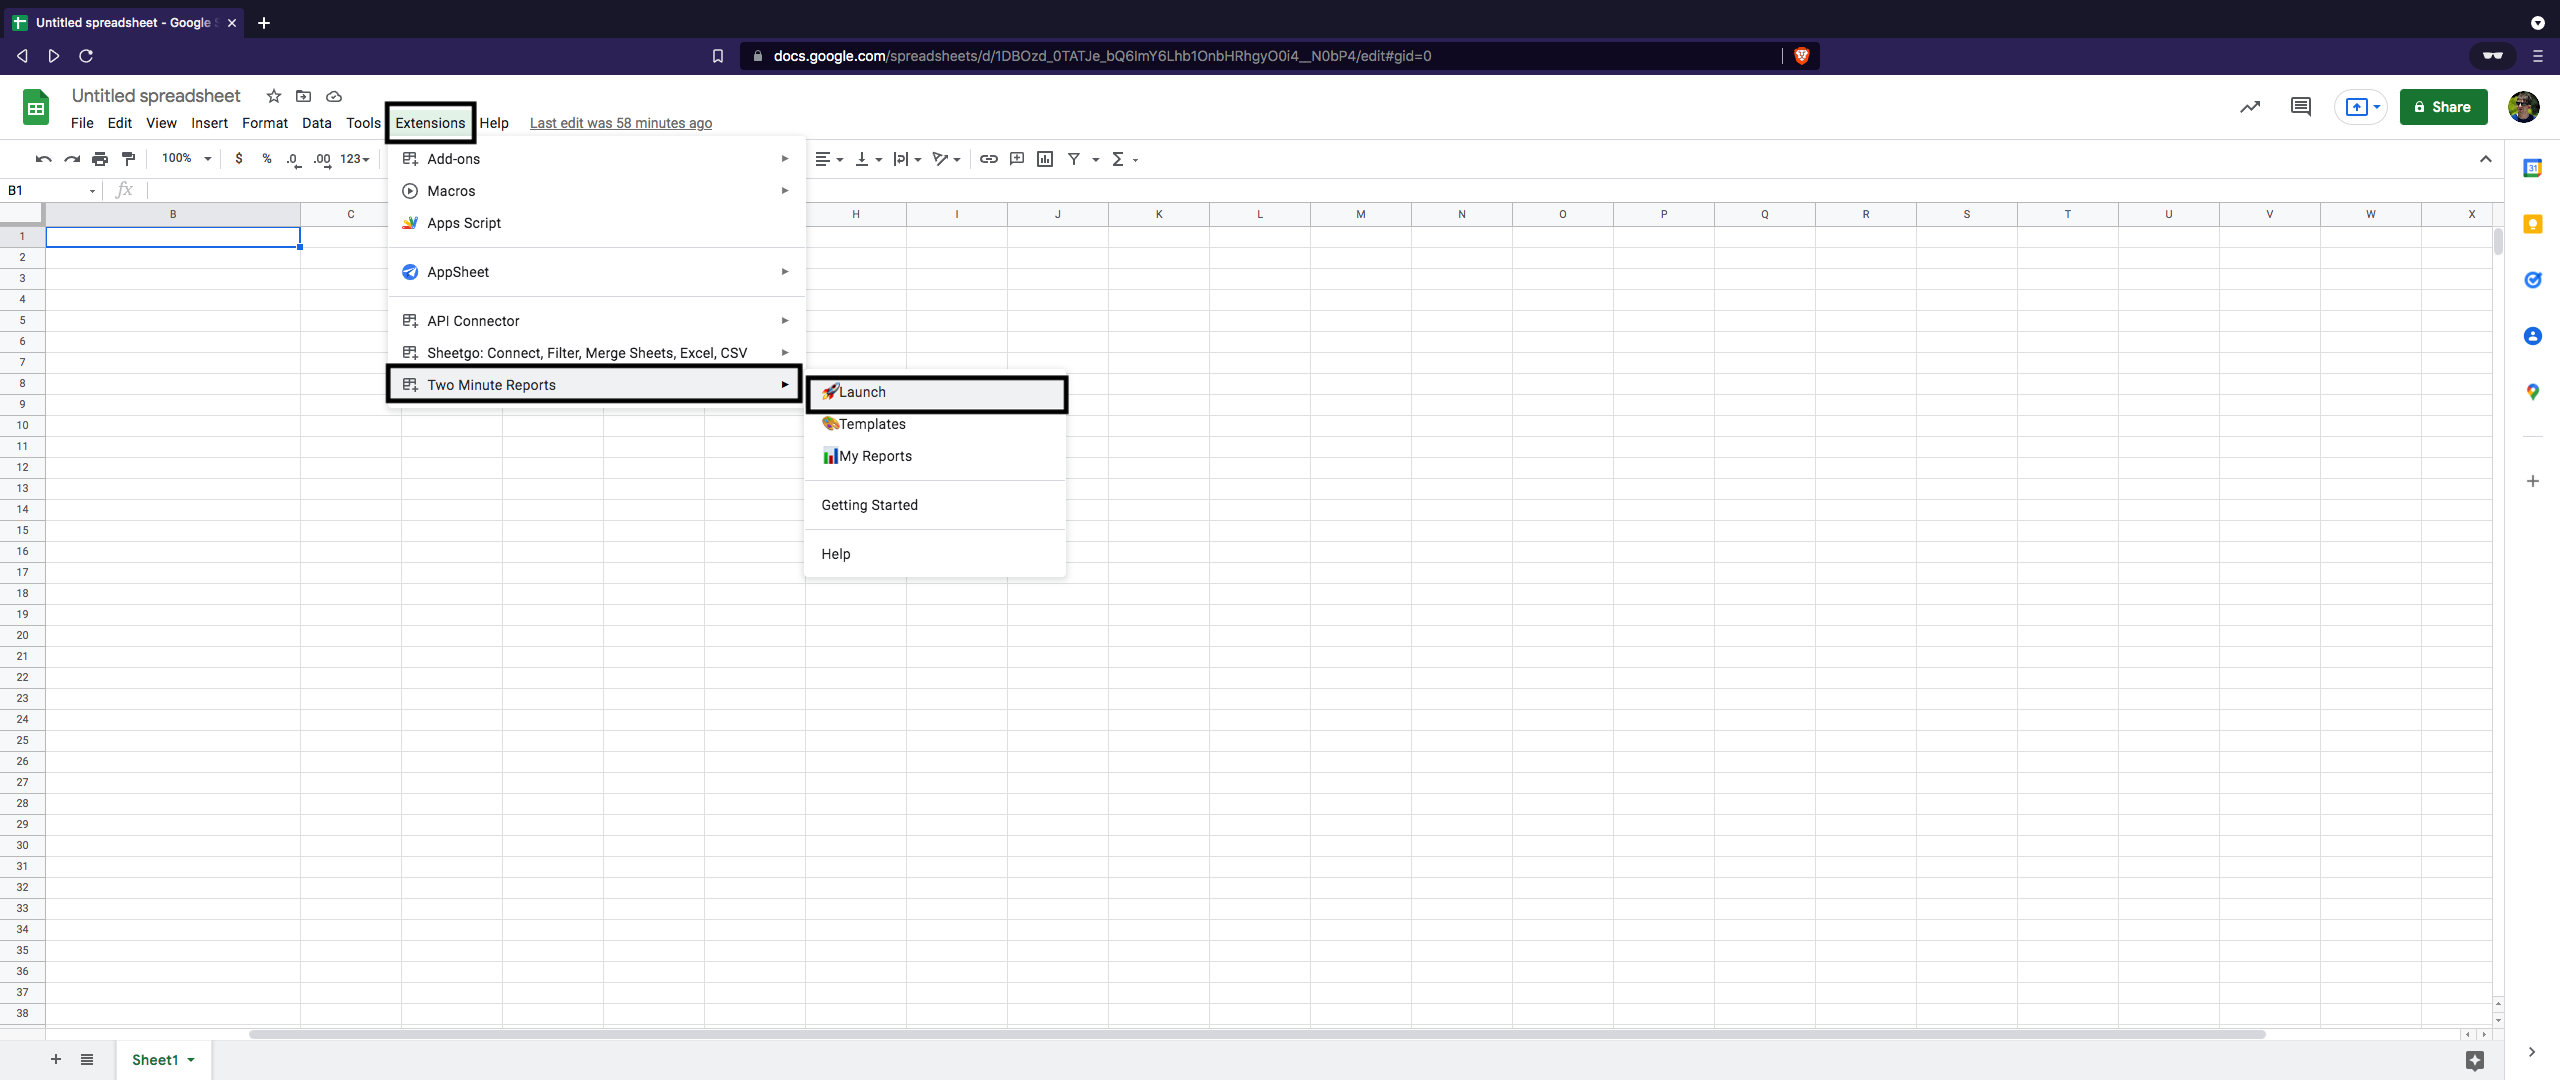
Task: Launch Two Minute Reports
Action: pos(936,392)
